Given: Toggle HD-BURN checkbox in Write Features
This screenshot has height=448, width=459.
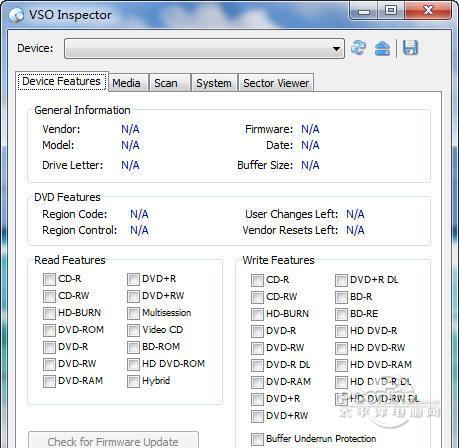Looking at the screenshot, I should click(257, 314).
